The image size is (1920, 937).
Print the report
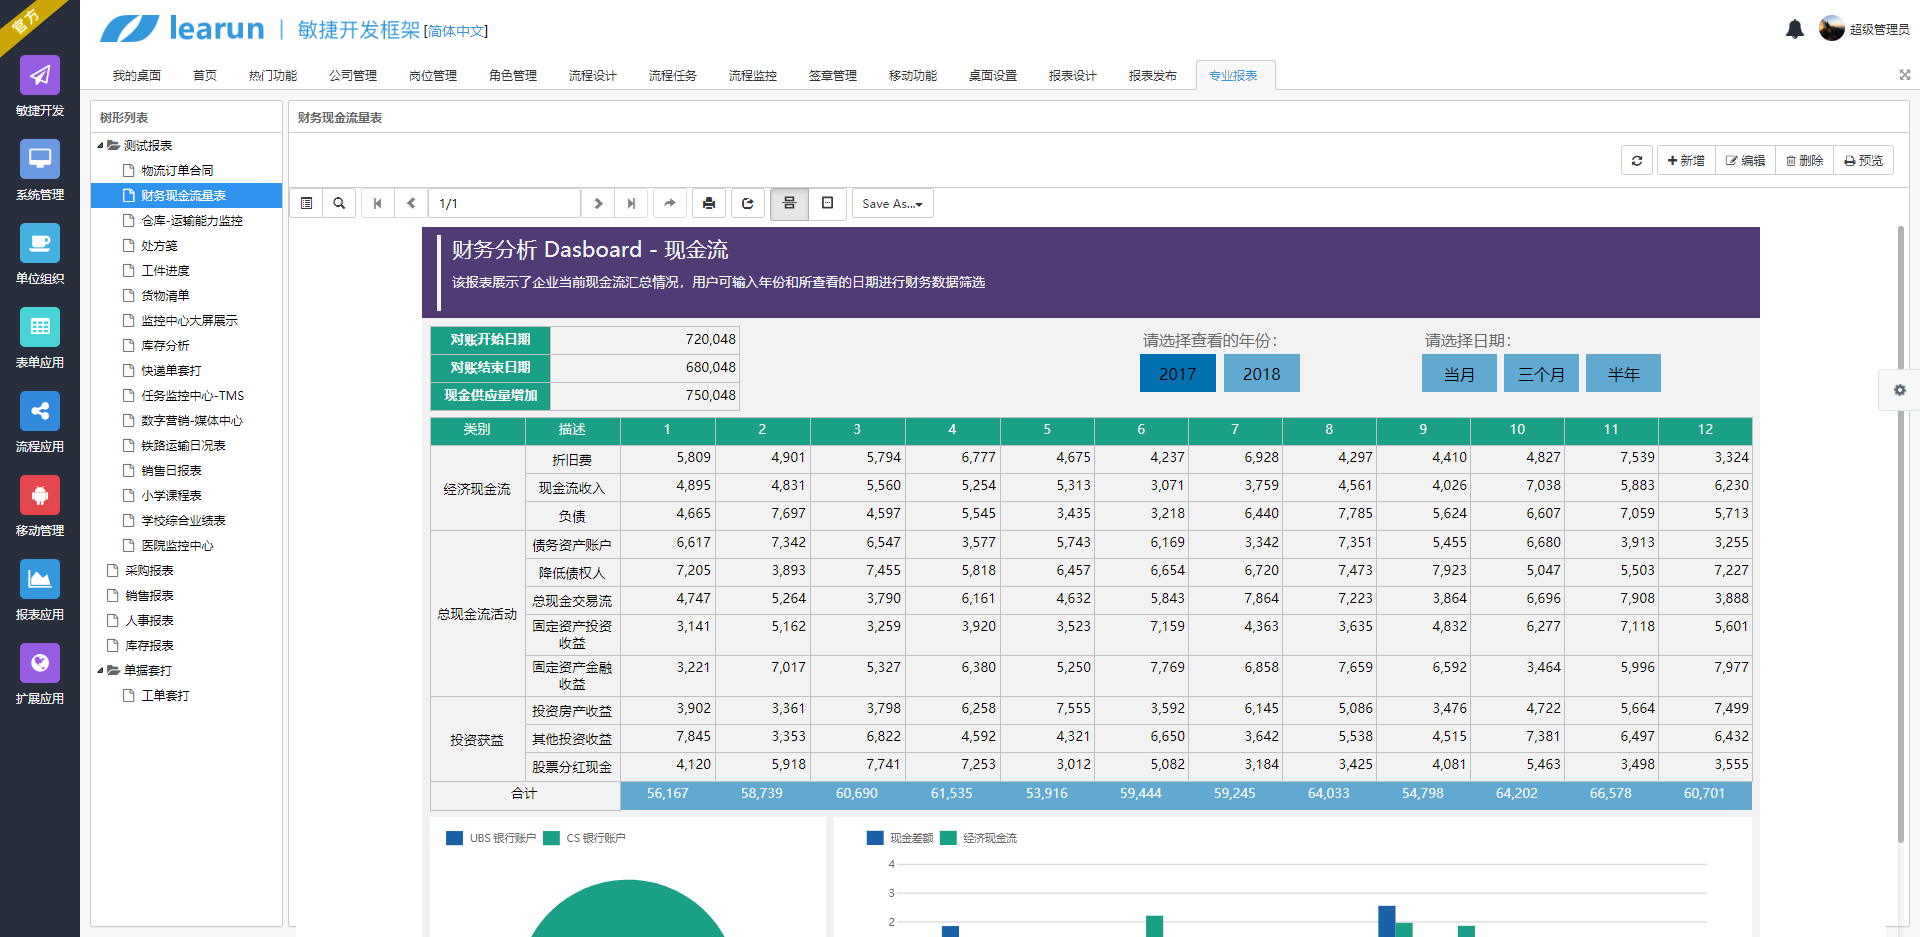[709, 203]
